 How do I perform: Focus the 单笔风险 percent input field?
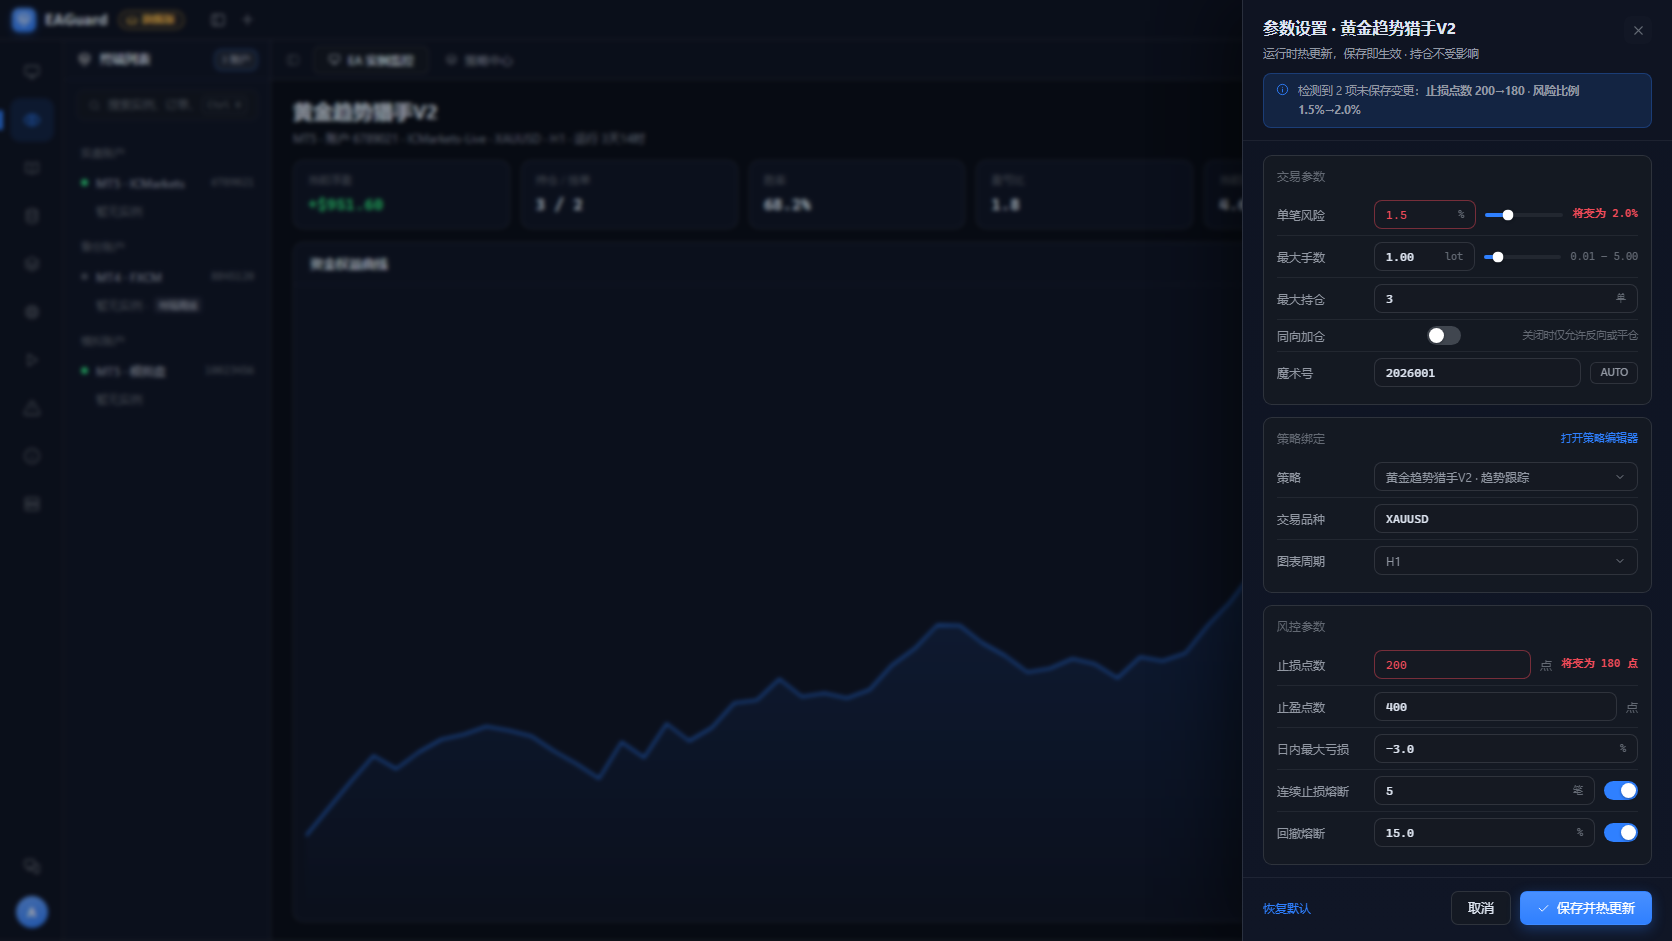(x=1425, y=215)
